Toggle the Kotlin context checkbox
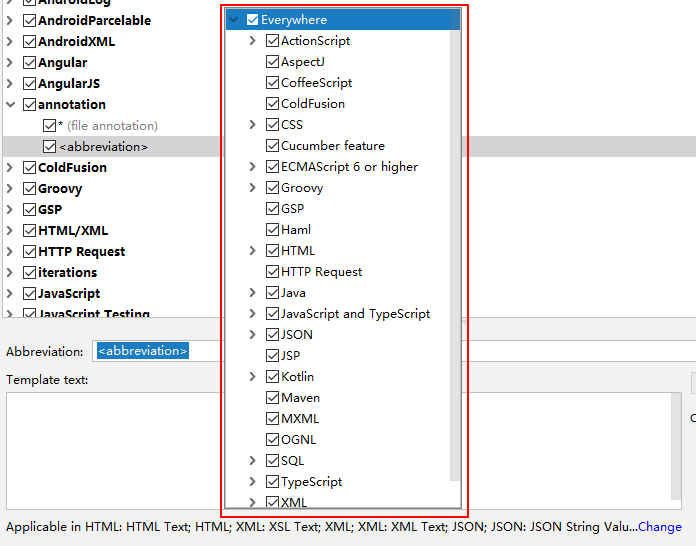The image size is (696, 546). [272, 376]
